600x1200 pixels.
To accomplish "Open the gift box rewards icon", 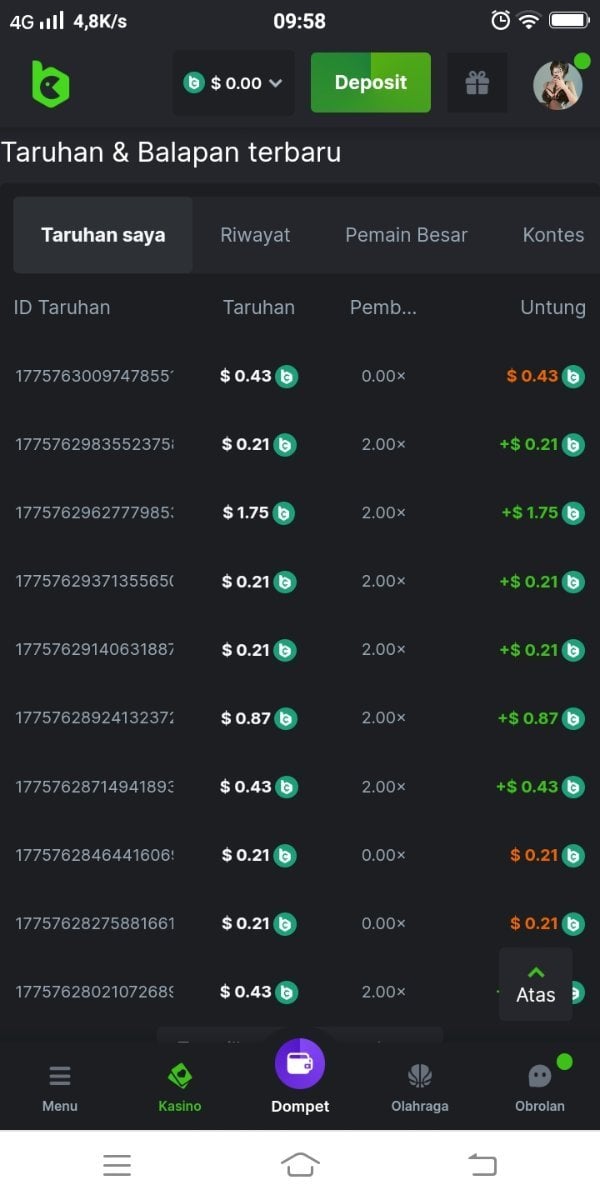I will (477, 83).
